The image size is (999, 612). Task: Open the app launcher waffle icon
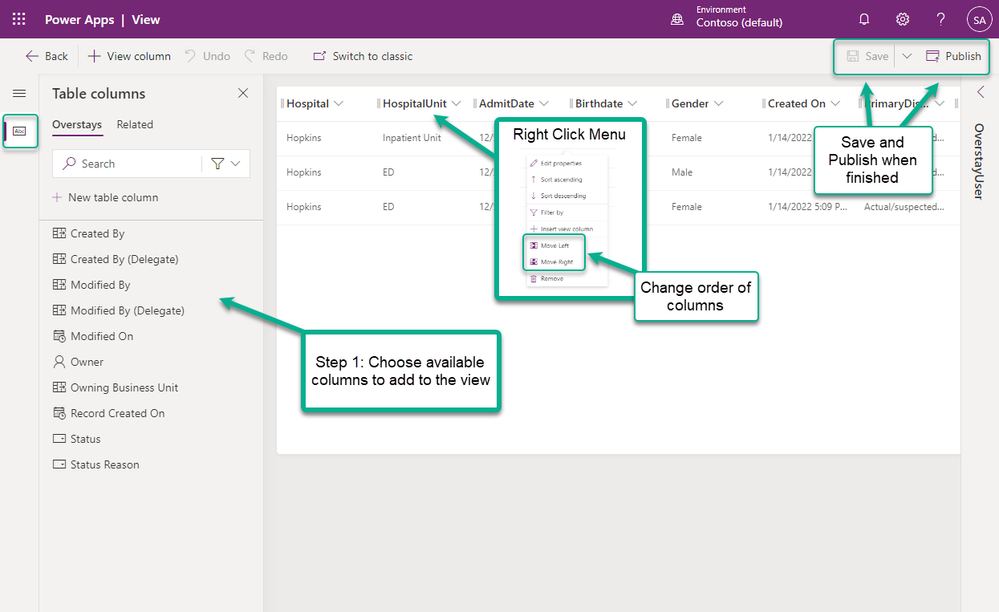point(19,19)
